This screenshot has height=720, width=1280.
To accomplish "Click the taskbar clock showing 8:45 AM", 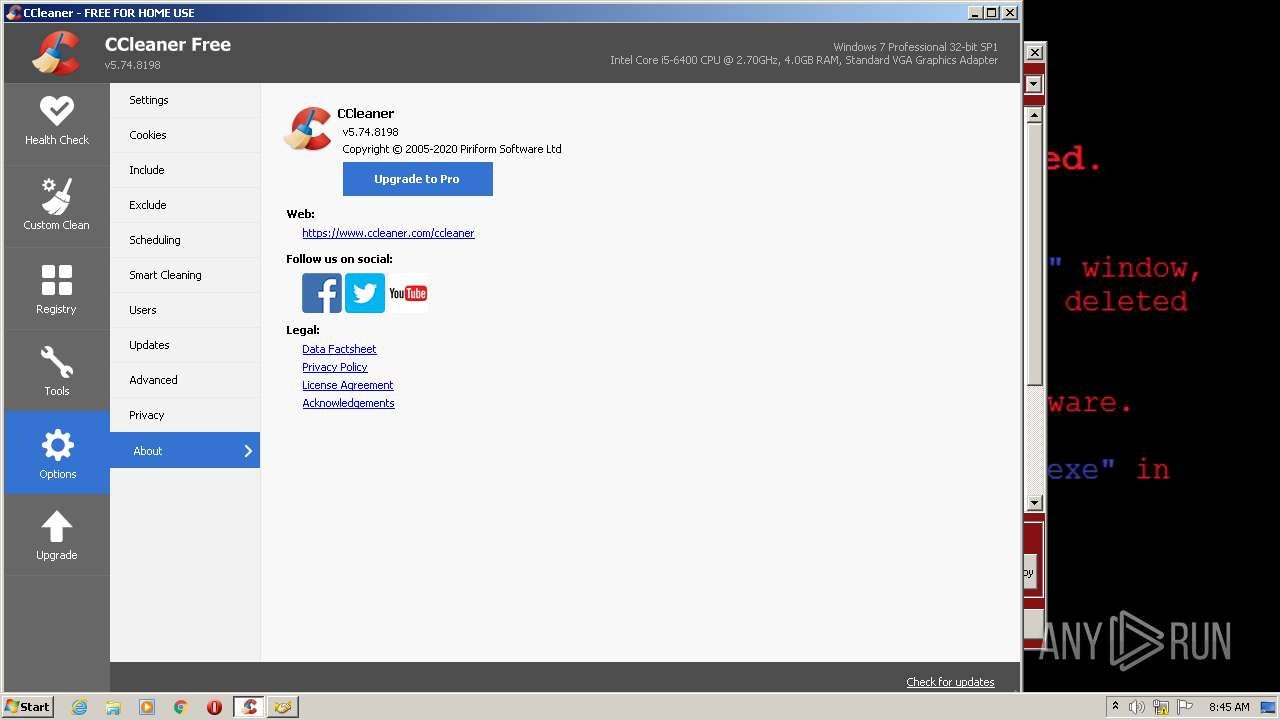I will 1229,707.
